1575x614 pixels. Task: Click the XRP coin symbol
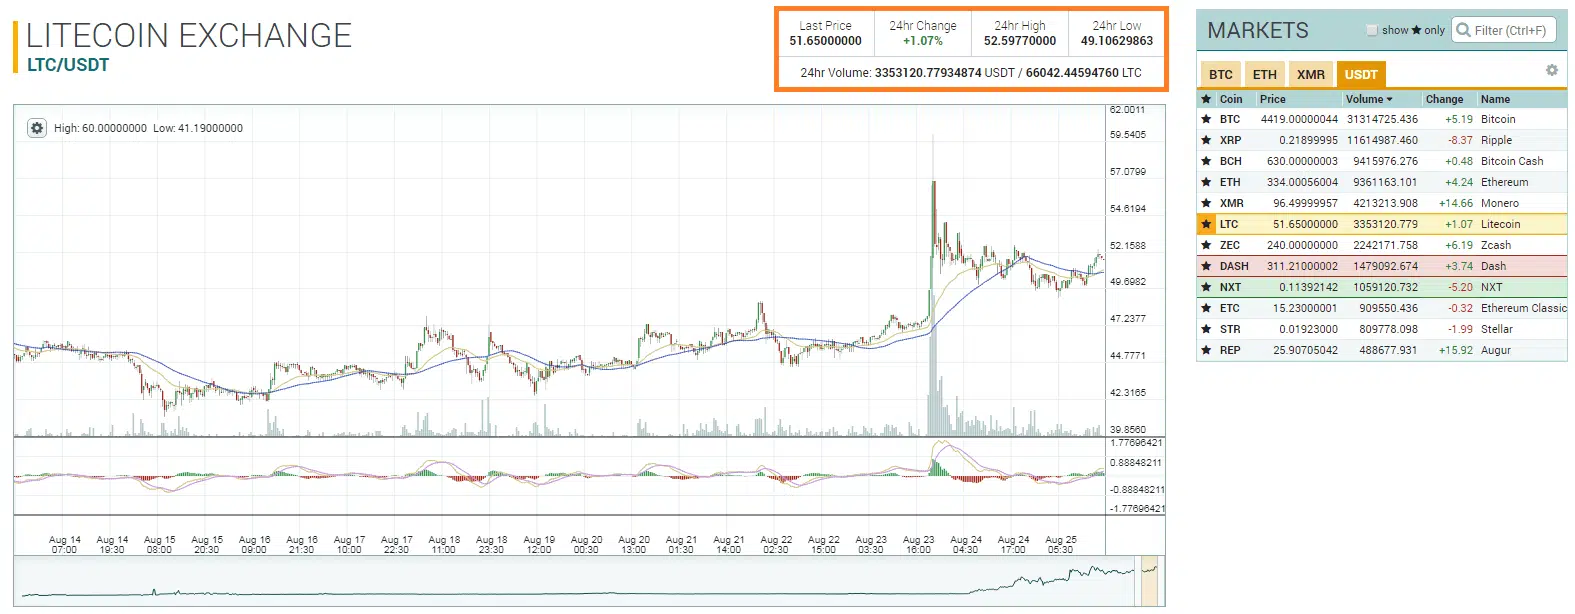tap(1230, 140)
